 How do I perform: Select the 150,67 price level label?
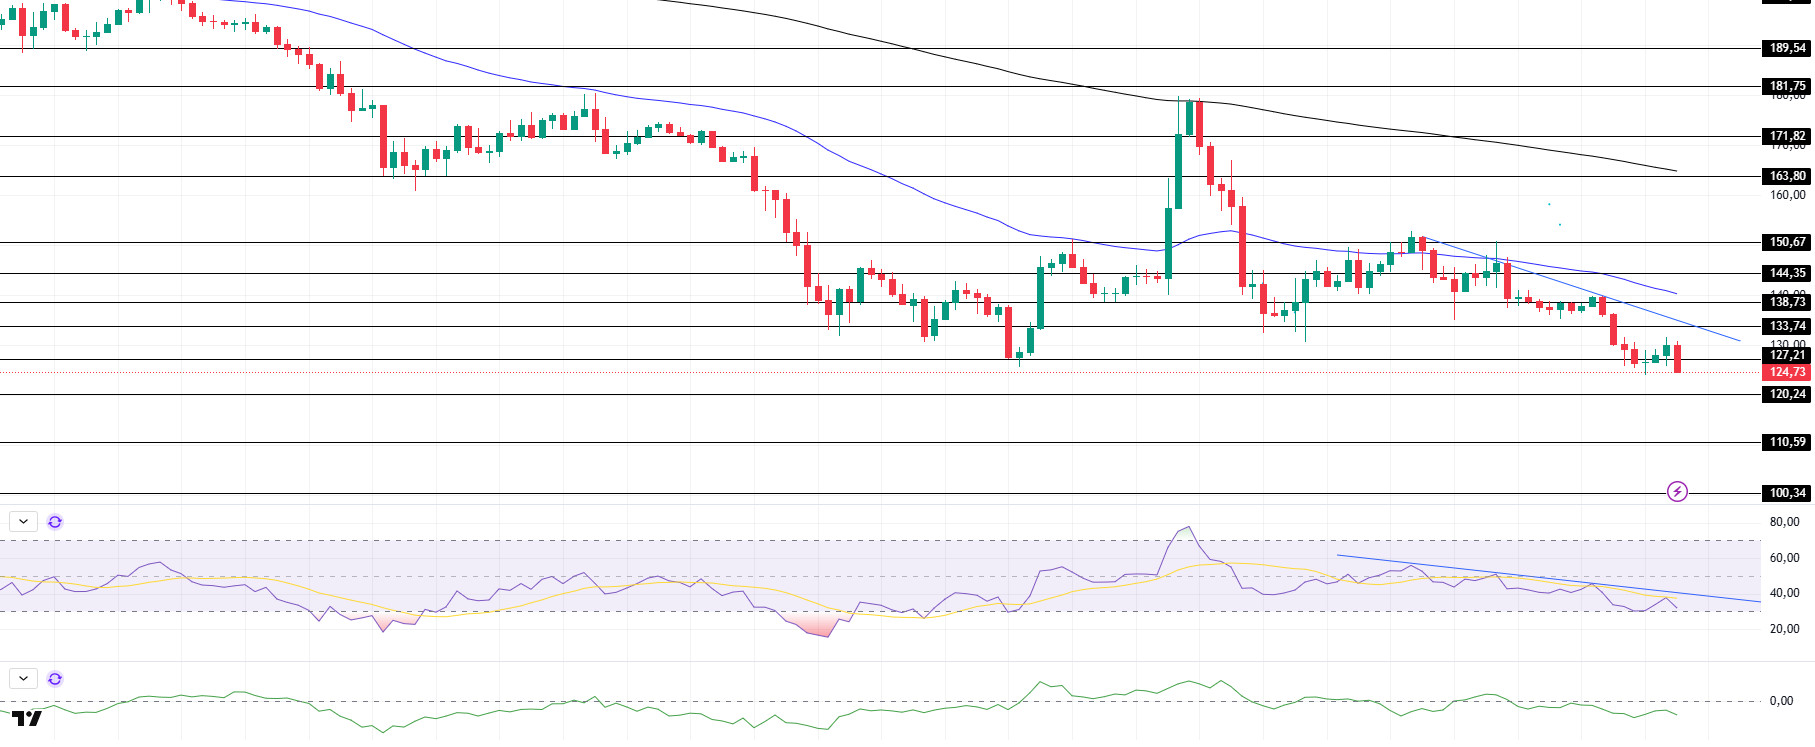click(1786, 242)
